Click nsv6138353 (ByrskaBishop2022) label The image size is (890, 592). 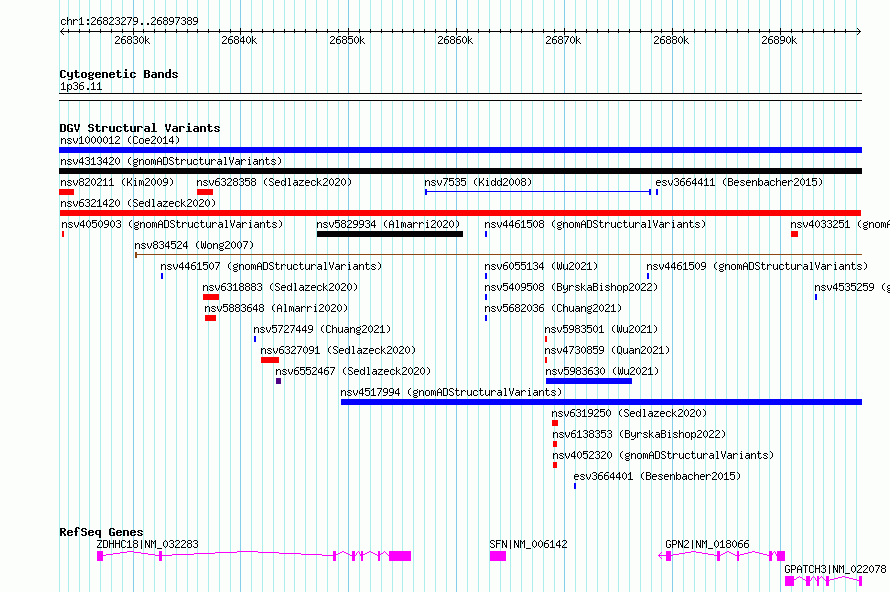click(639, 434)
